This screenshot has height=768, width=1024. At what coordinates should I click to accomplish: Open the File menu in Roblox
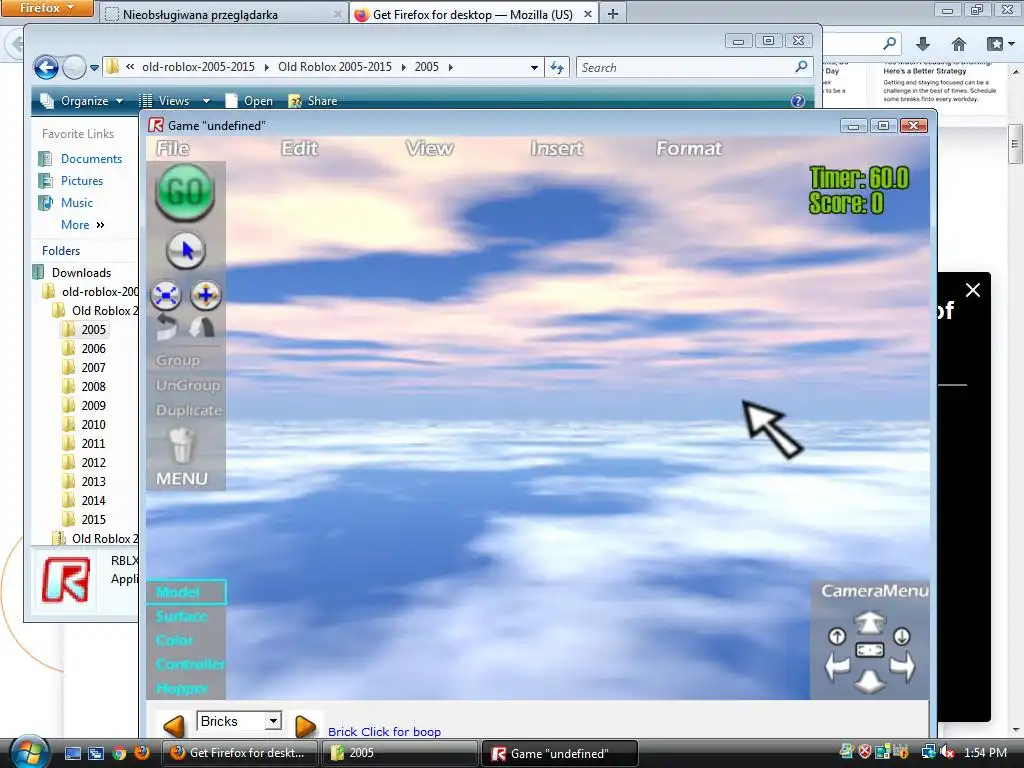pos(173,148)
